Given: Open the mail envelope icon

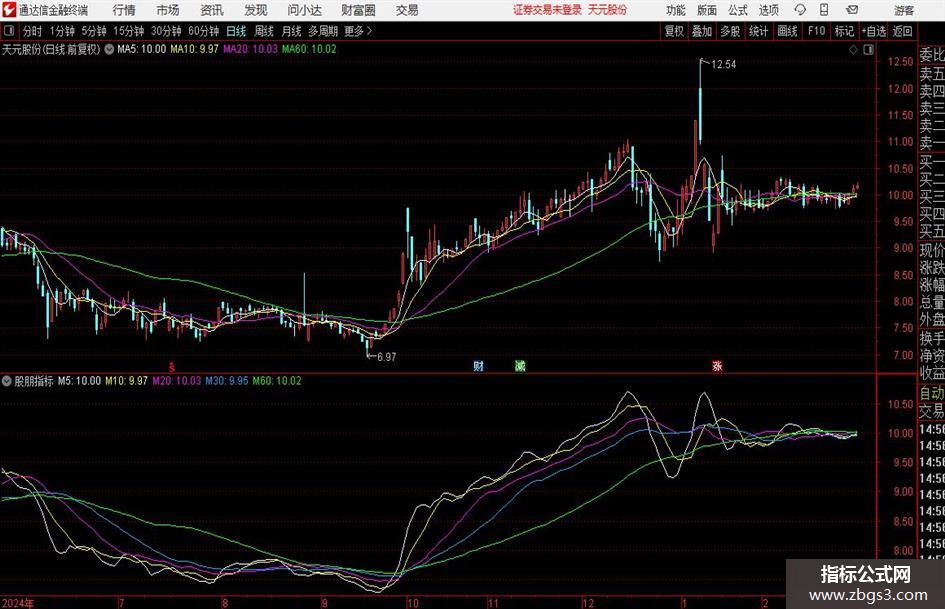Looking at the screenshot, I should point(852,10).
